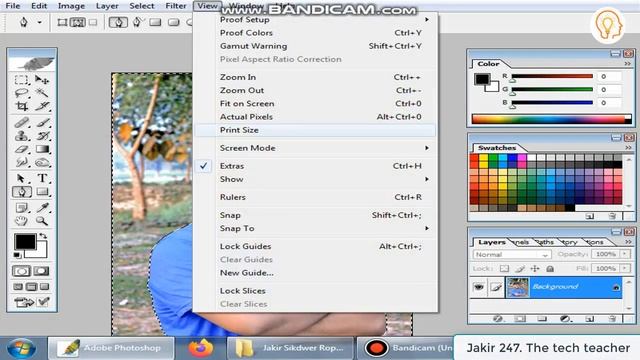The width and height of the screenshot is (640, 360).
Task: Open the Layer menu
Action: [107, 6]
